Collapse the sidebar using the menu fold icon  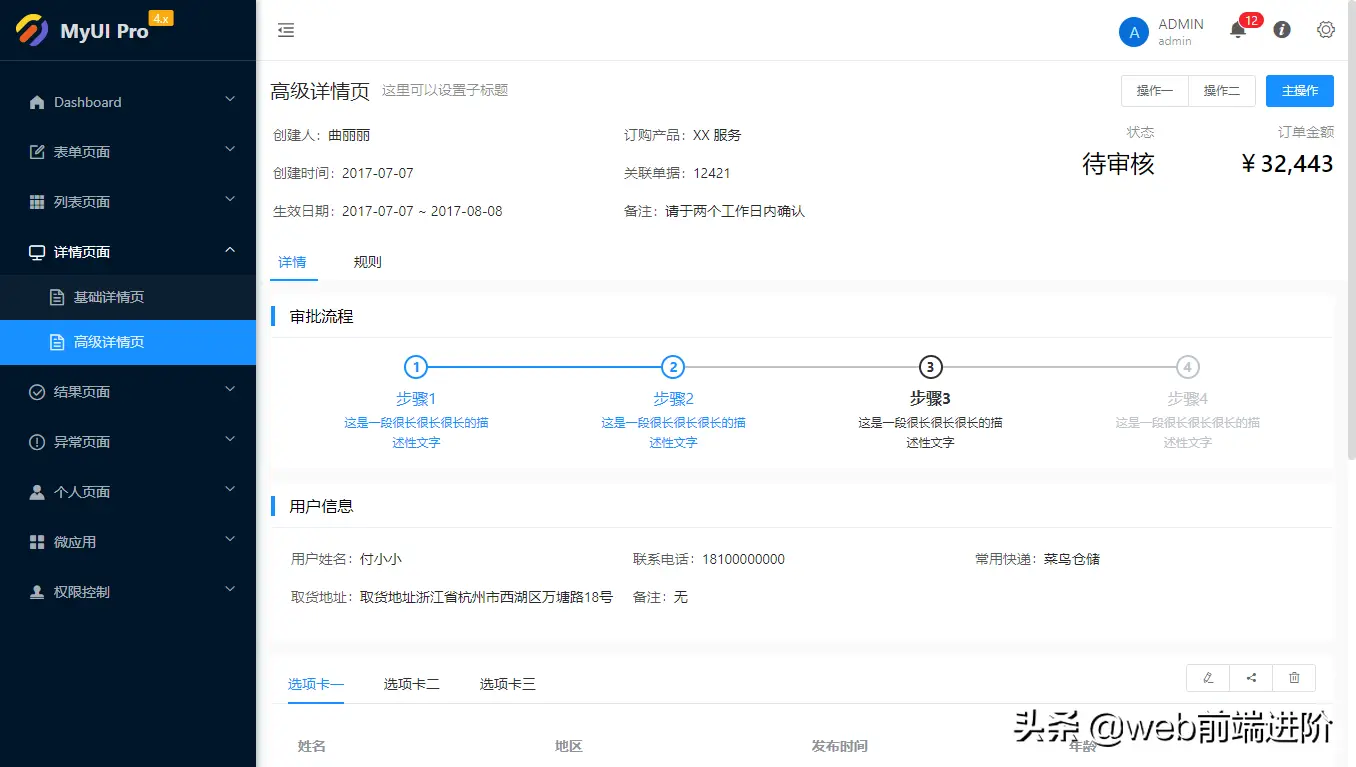(286, 30)
